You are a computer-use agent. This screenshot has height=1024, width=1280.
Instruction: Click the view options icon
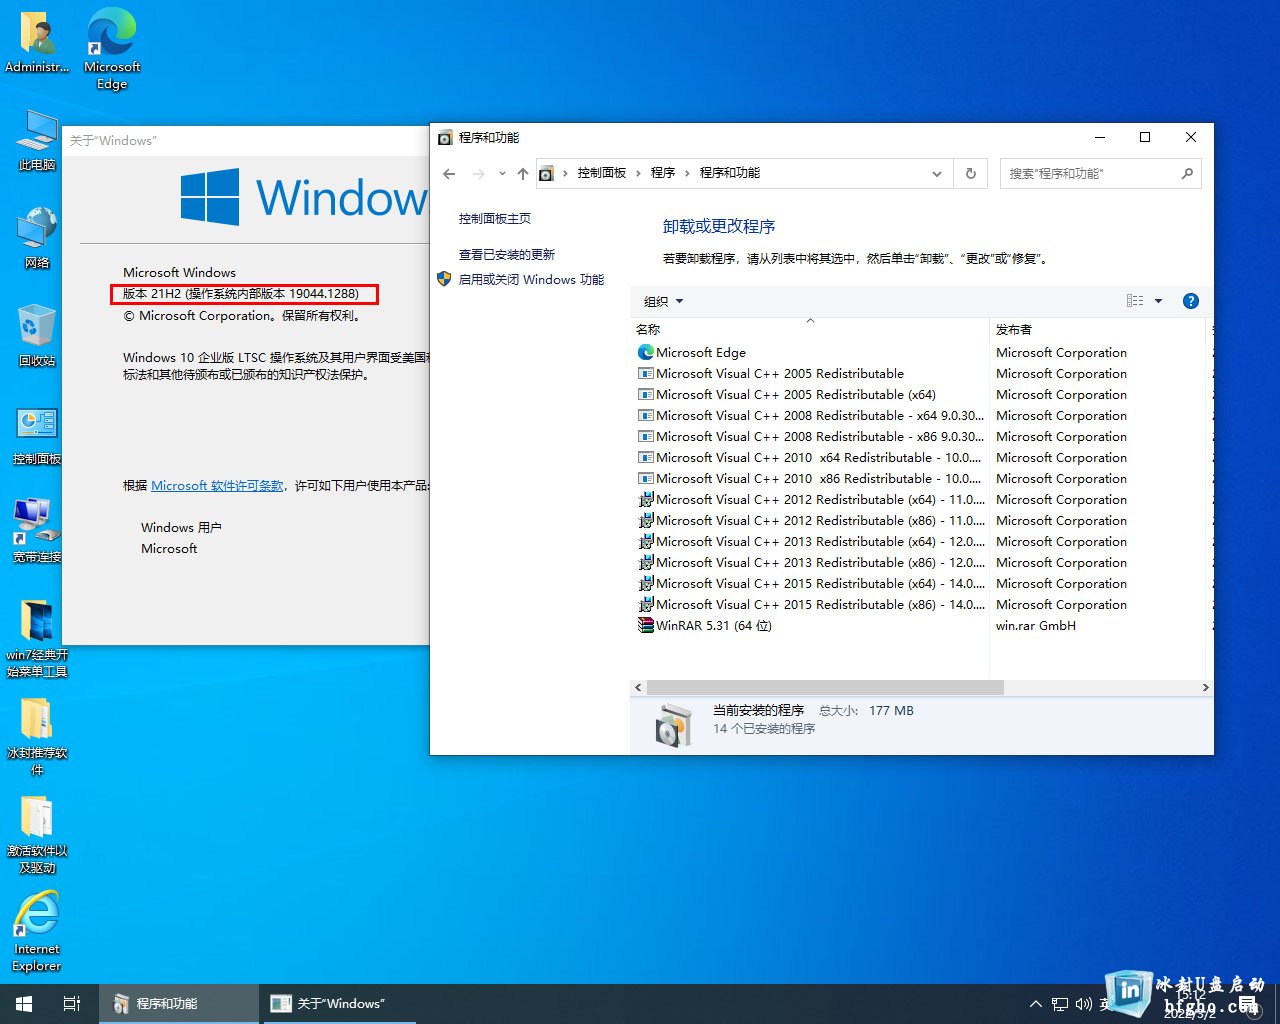[x=1135, y=301]
